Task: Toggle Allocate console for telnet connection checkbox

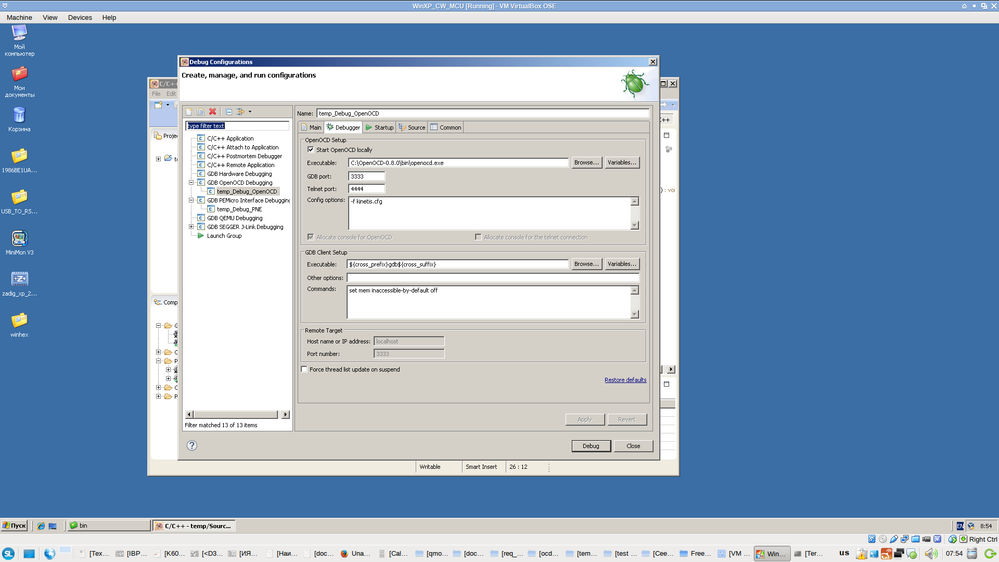Action: [478, 237]
